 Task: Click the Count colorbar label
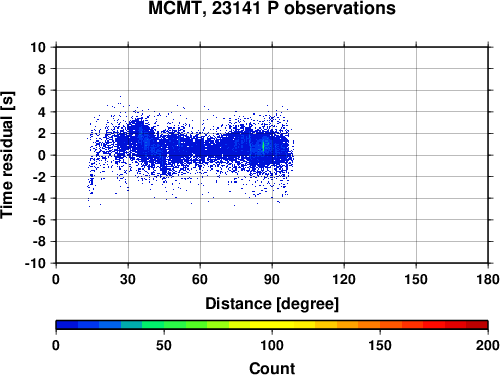coord(272,368)
